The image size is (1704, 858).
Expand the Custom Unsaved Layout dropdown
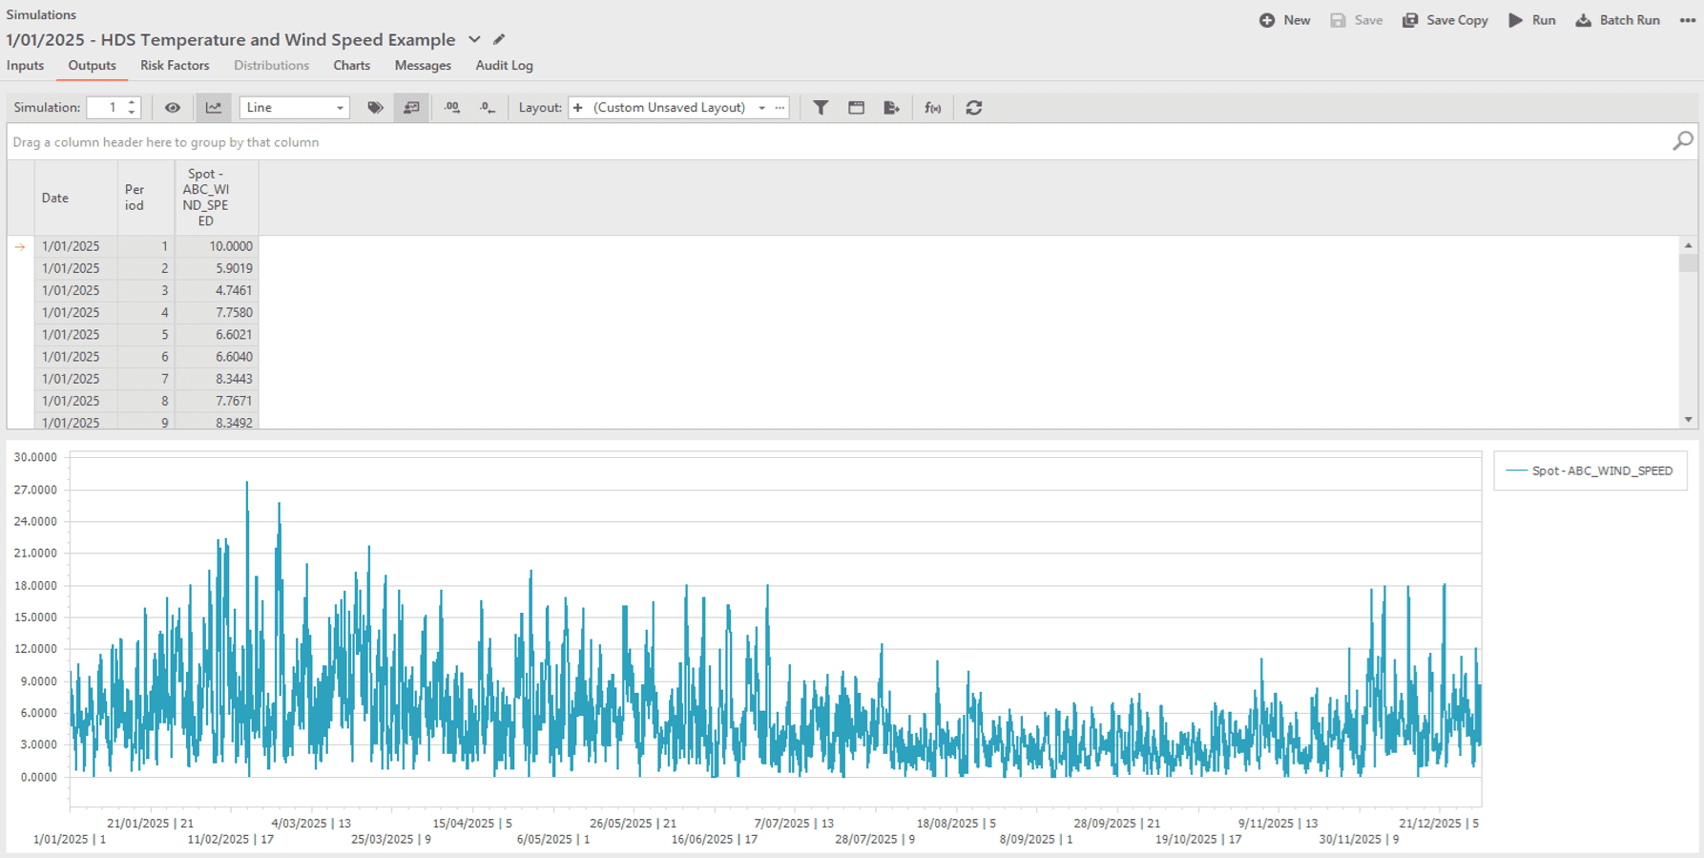tap(762, 108)
